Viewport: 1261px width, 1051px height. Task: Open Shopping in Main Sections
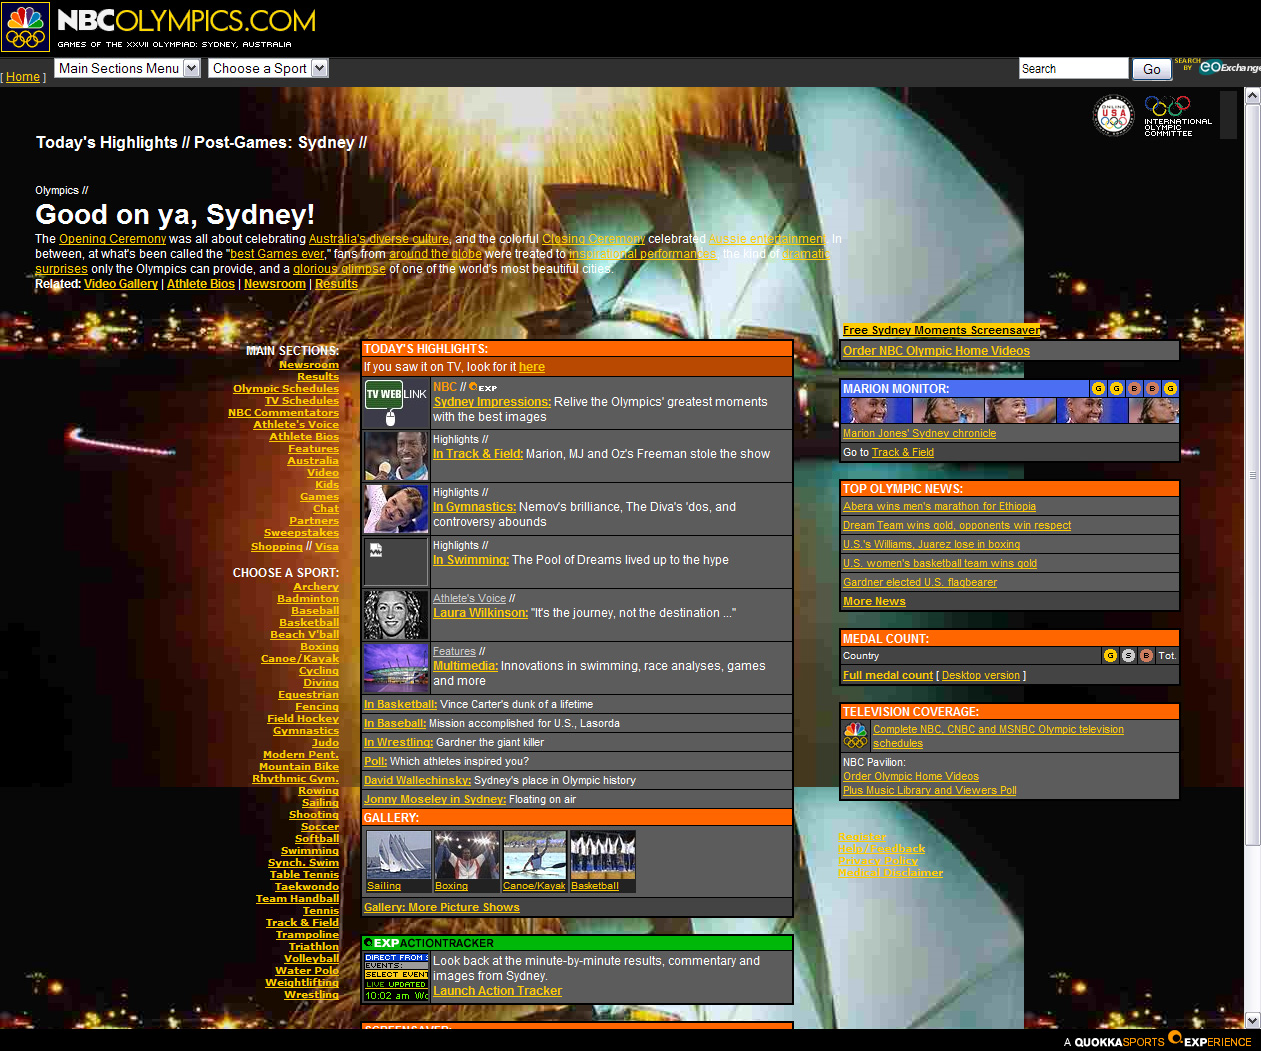pyautogui.click(x=277, y=547)
